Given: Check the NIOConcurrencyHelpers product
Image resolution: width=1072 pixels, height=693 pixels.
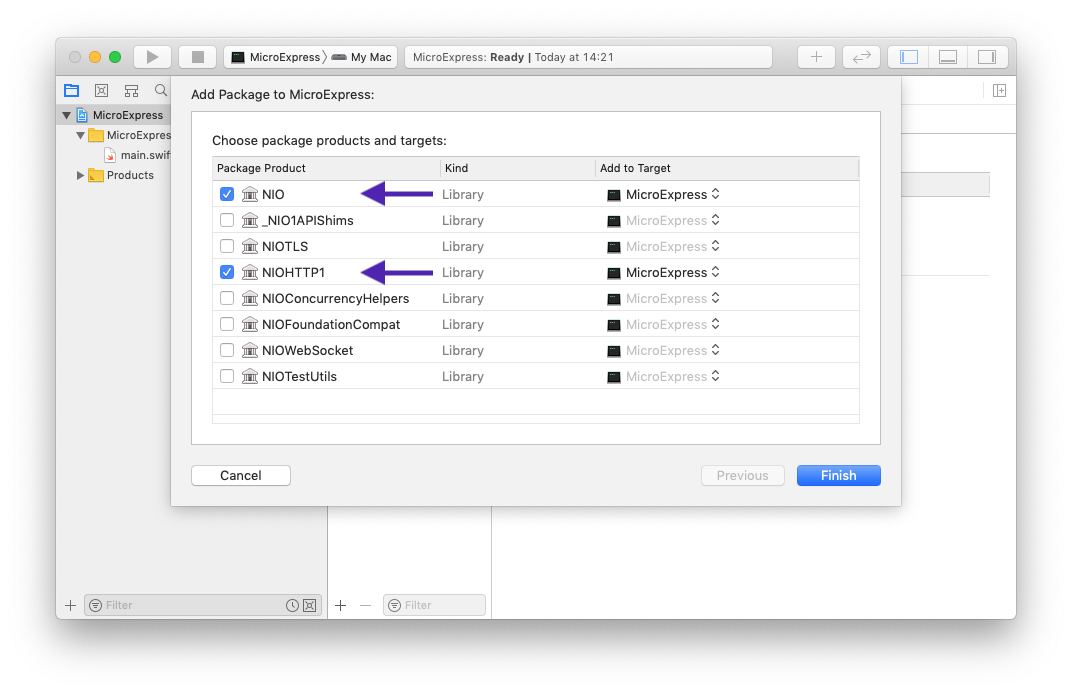Looking at the screenshot, I should click(227, 298).
